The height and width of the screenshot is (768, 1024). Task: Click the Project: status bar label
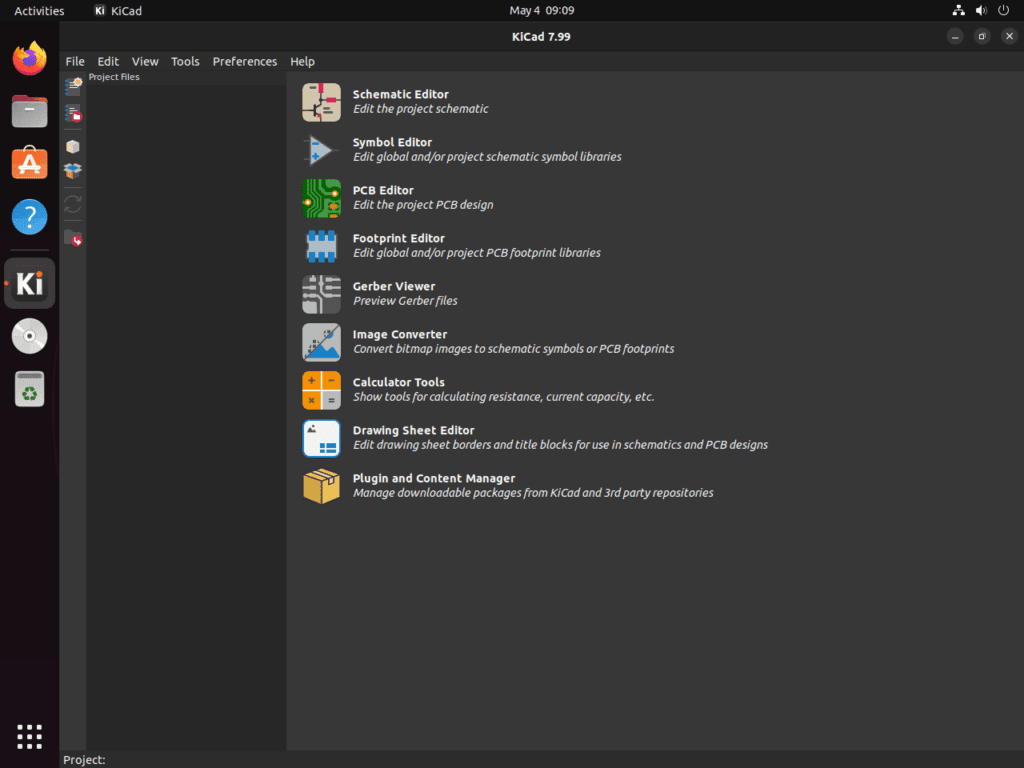click(x=84, y=760)
